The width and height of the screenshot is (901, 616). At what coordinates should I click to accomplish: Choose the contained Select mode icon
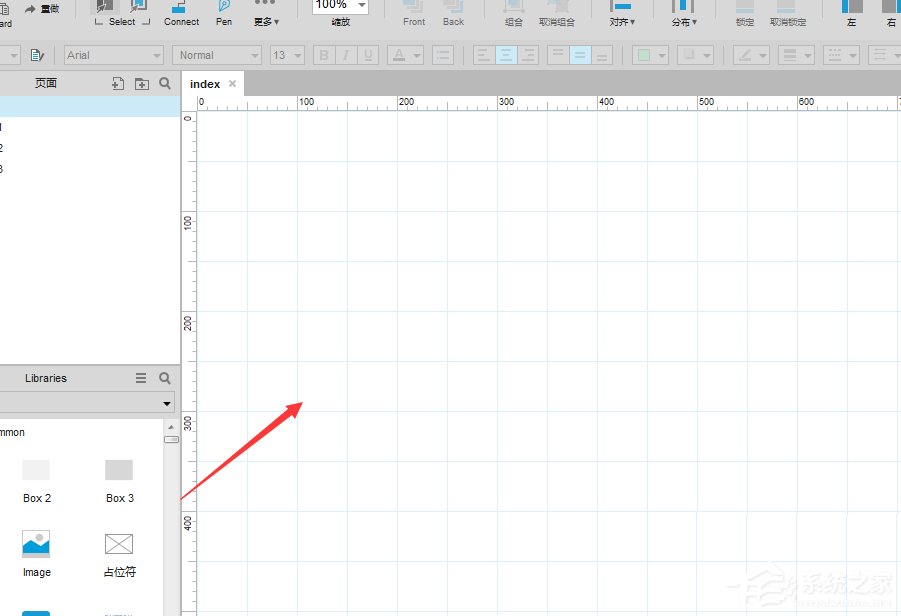pos(138,6)
